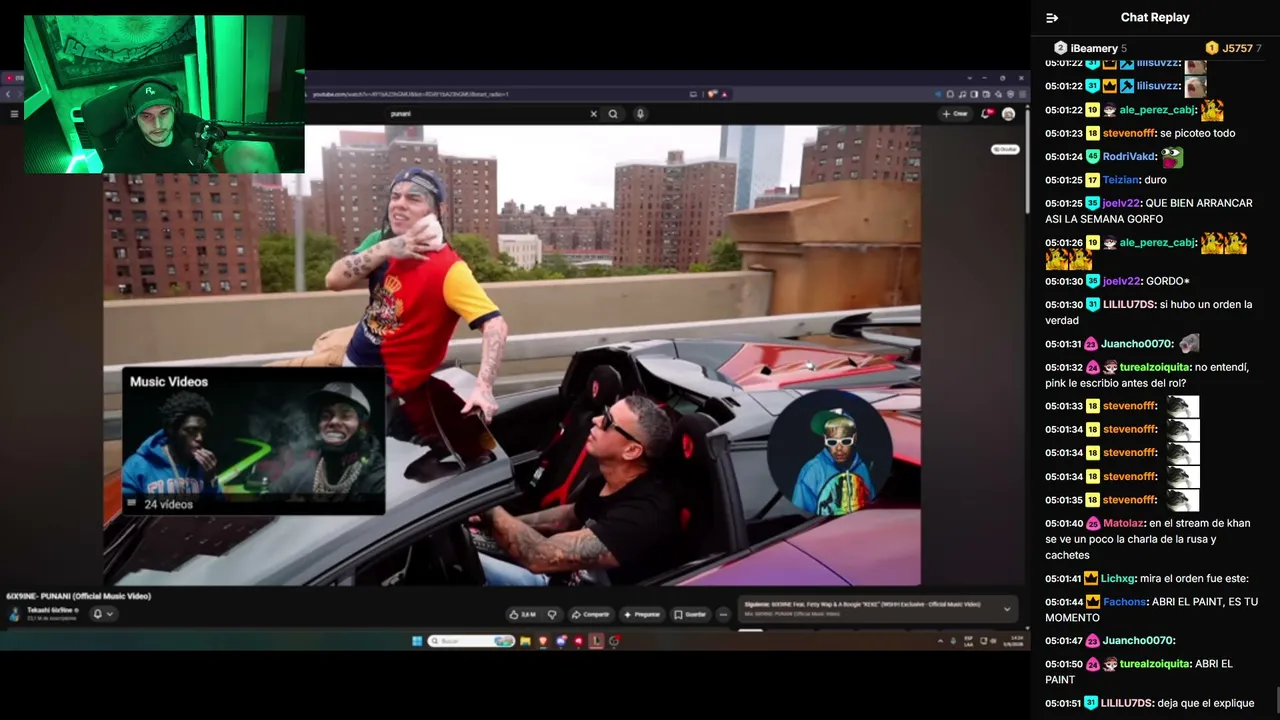
Task: Clear the YouTube search text with X
Action: click(x=593, y=114)
